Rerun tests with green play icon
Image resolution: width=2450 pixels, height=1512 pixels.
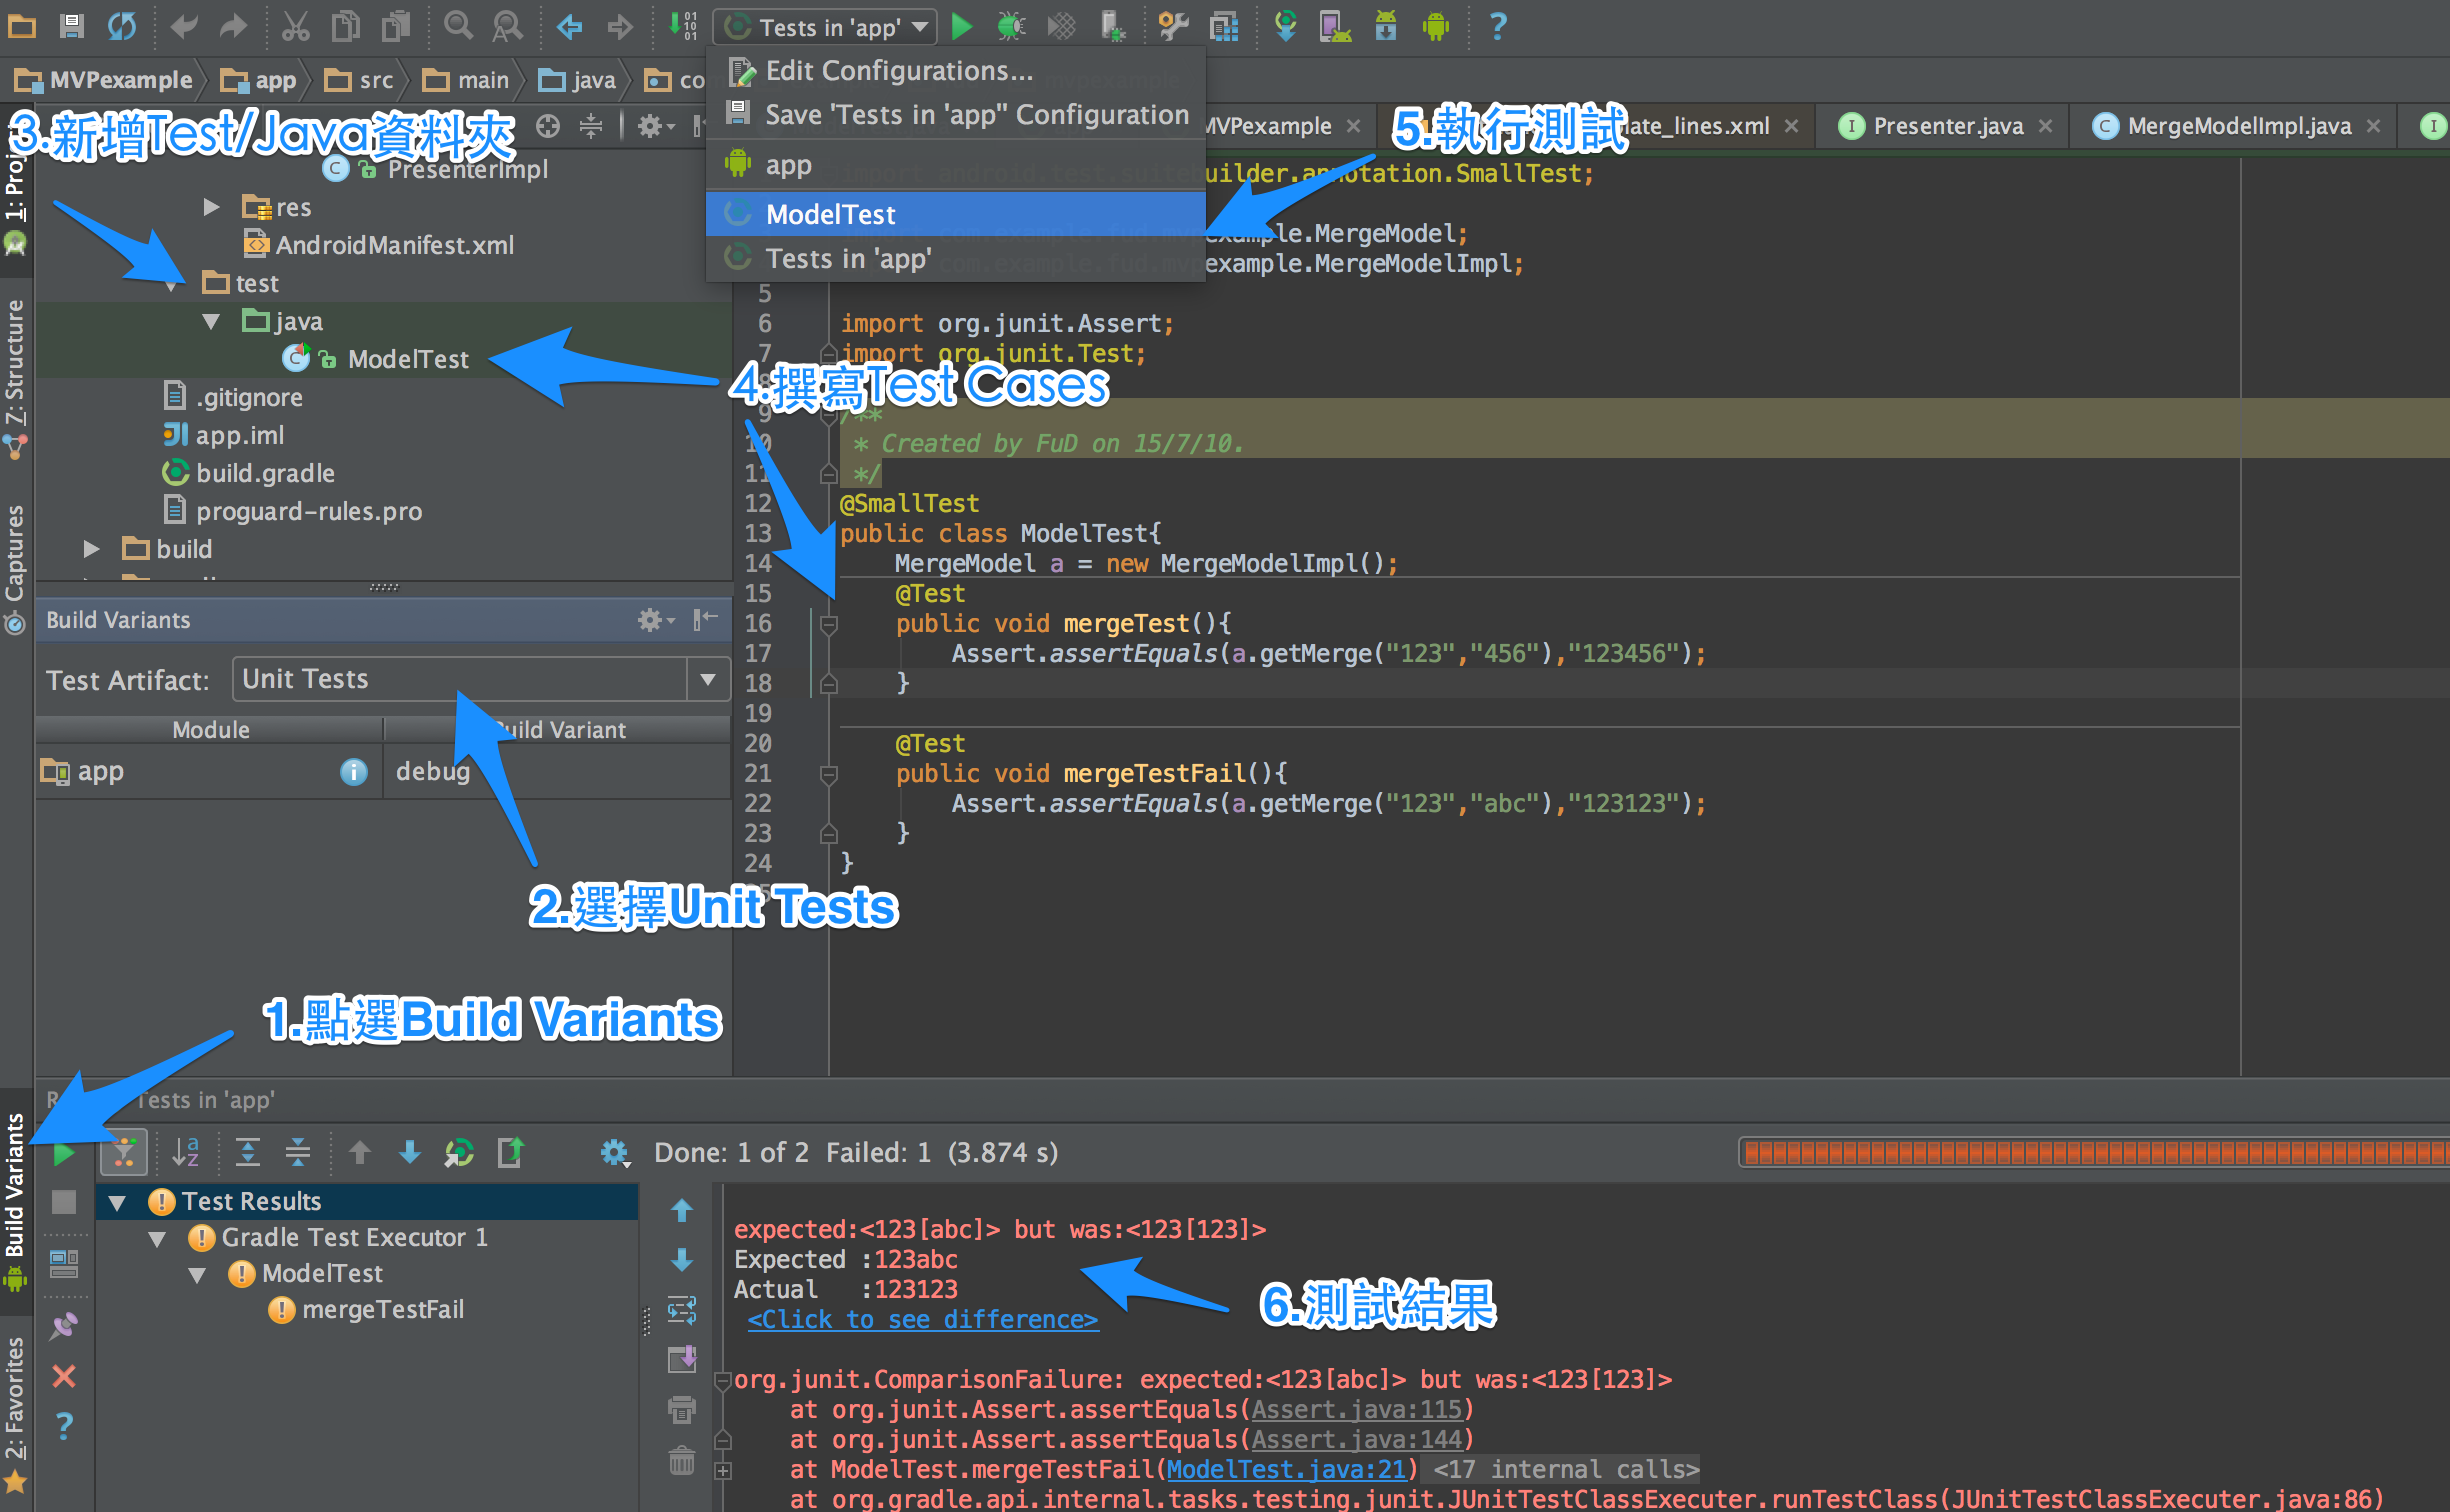click(64, 1154)
